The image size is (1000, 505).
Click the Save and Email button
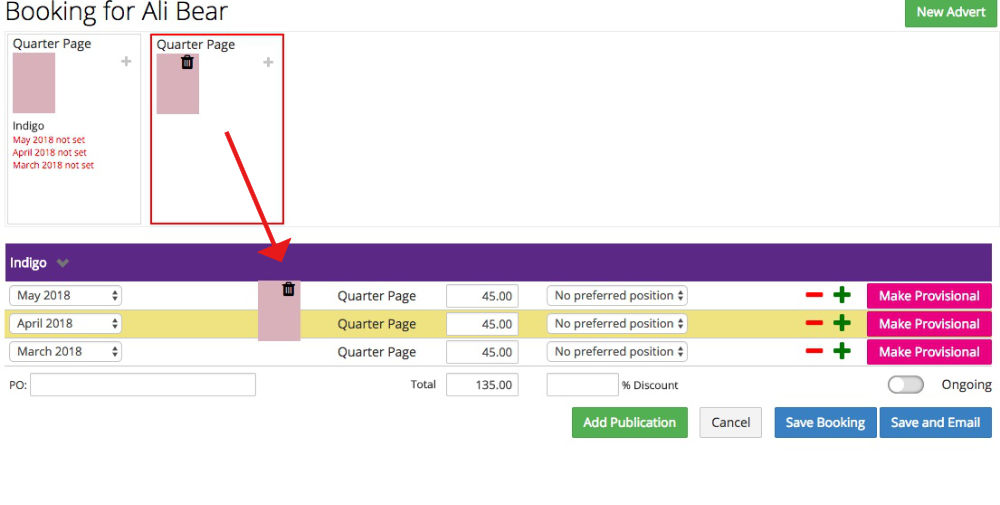coord(936,422)
